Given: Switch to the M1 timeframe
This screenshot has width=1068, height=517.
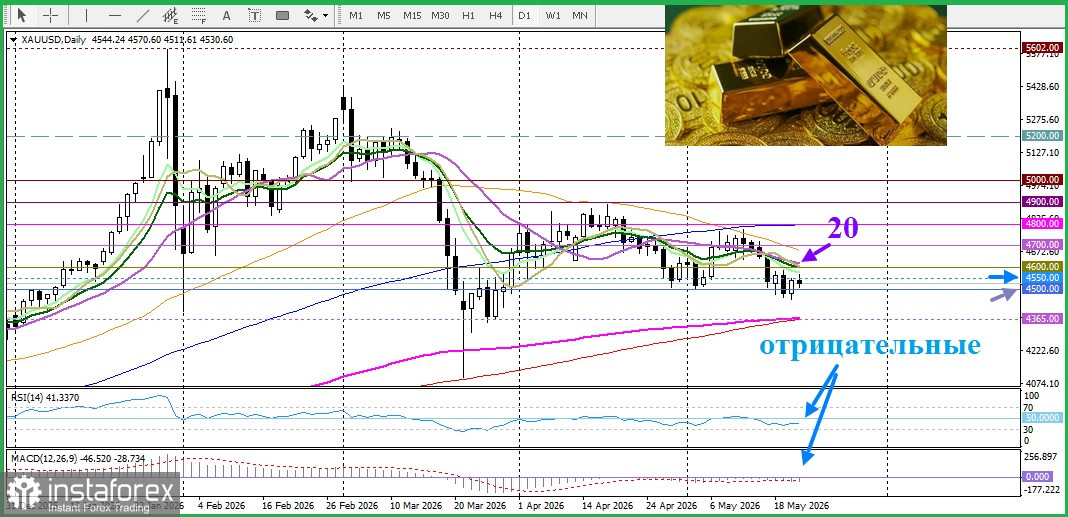Looking at the screenshot, I should (x=356, y=15).
